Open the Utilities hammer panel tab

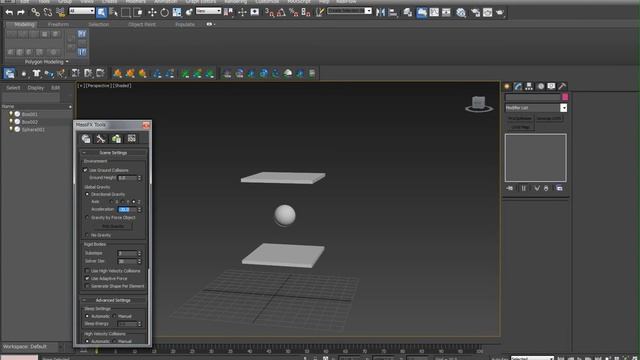[x=562, y=86]
